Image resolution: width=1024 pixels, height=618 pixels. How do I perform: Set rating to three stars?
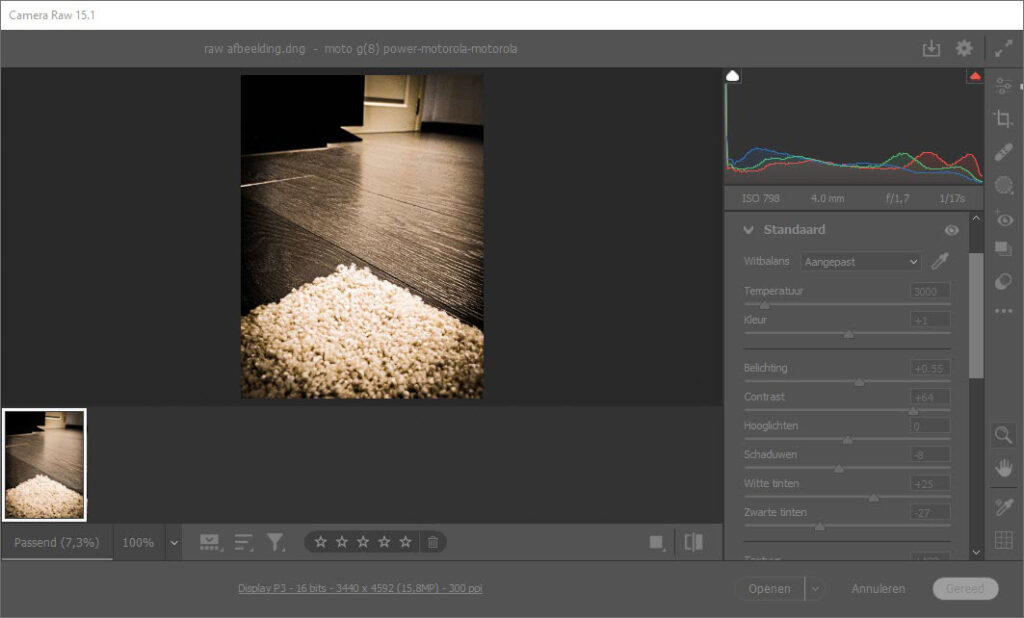click(363, 542)
